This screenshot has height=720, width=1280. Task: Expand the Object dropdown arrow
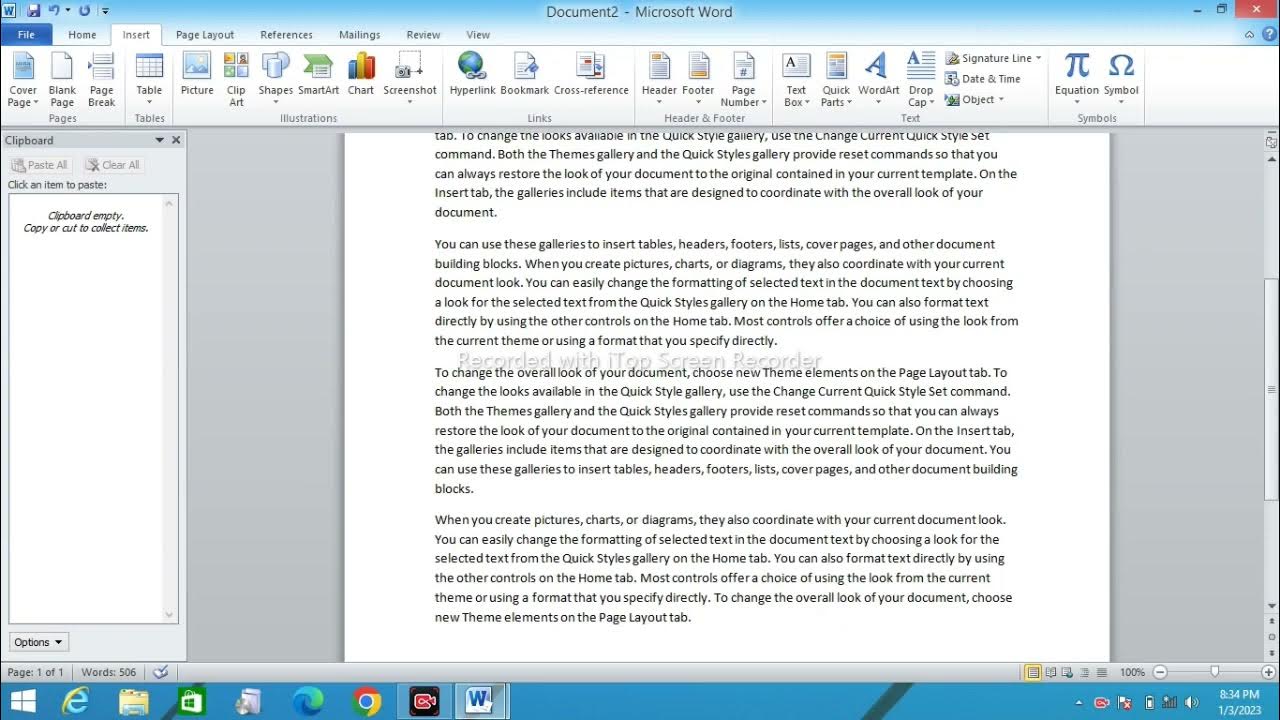pos(1000,99)
